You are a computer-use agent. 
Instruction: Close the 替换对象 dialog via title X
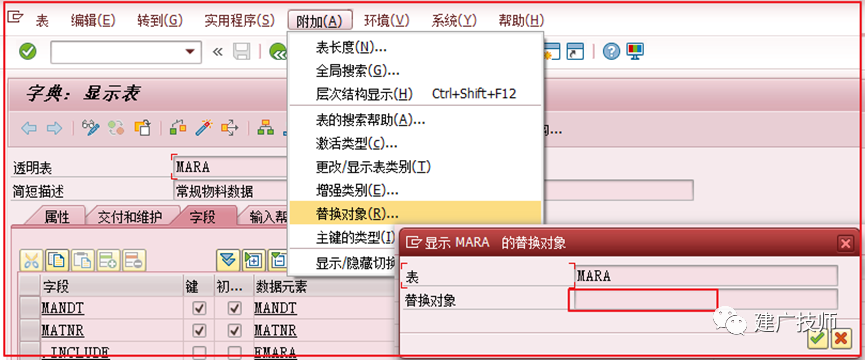click(845, 243)
